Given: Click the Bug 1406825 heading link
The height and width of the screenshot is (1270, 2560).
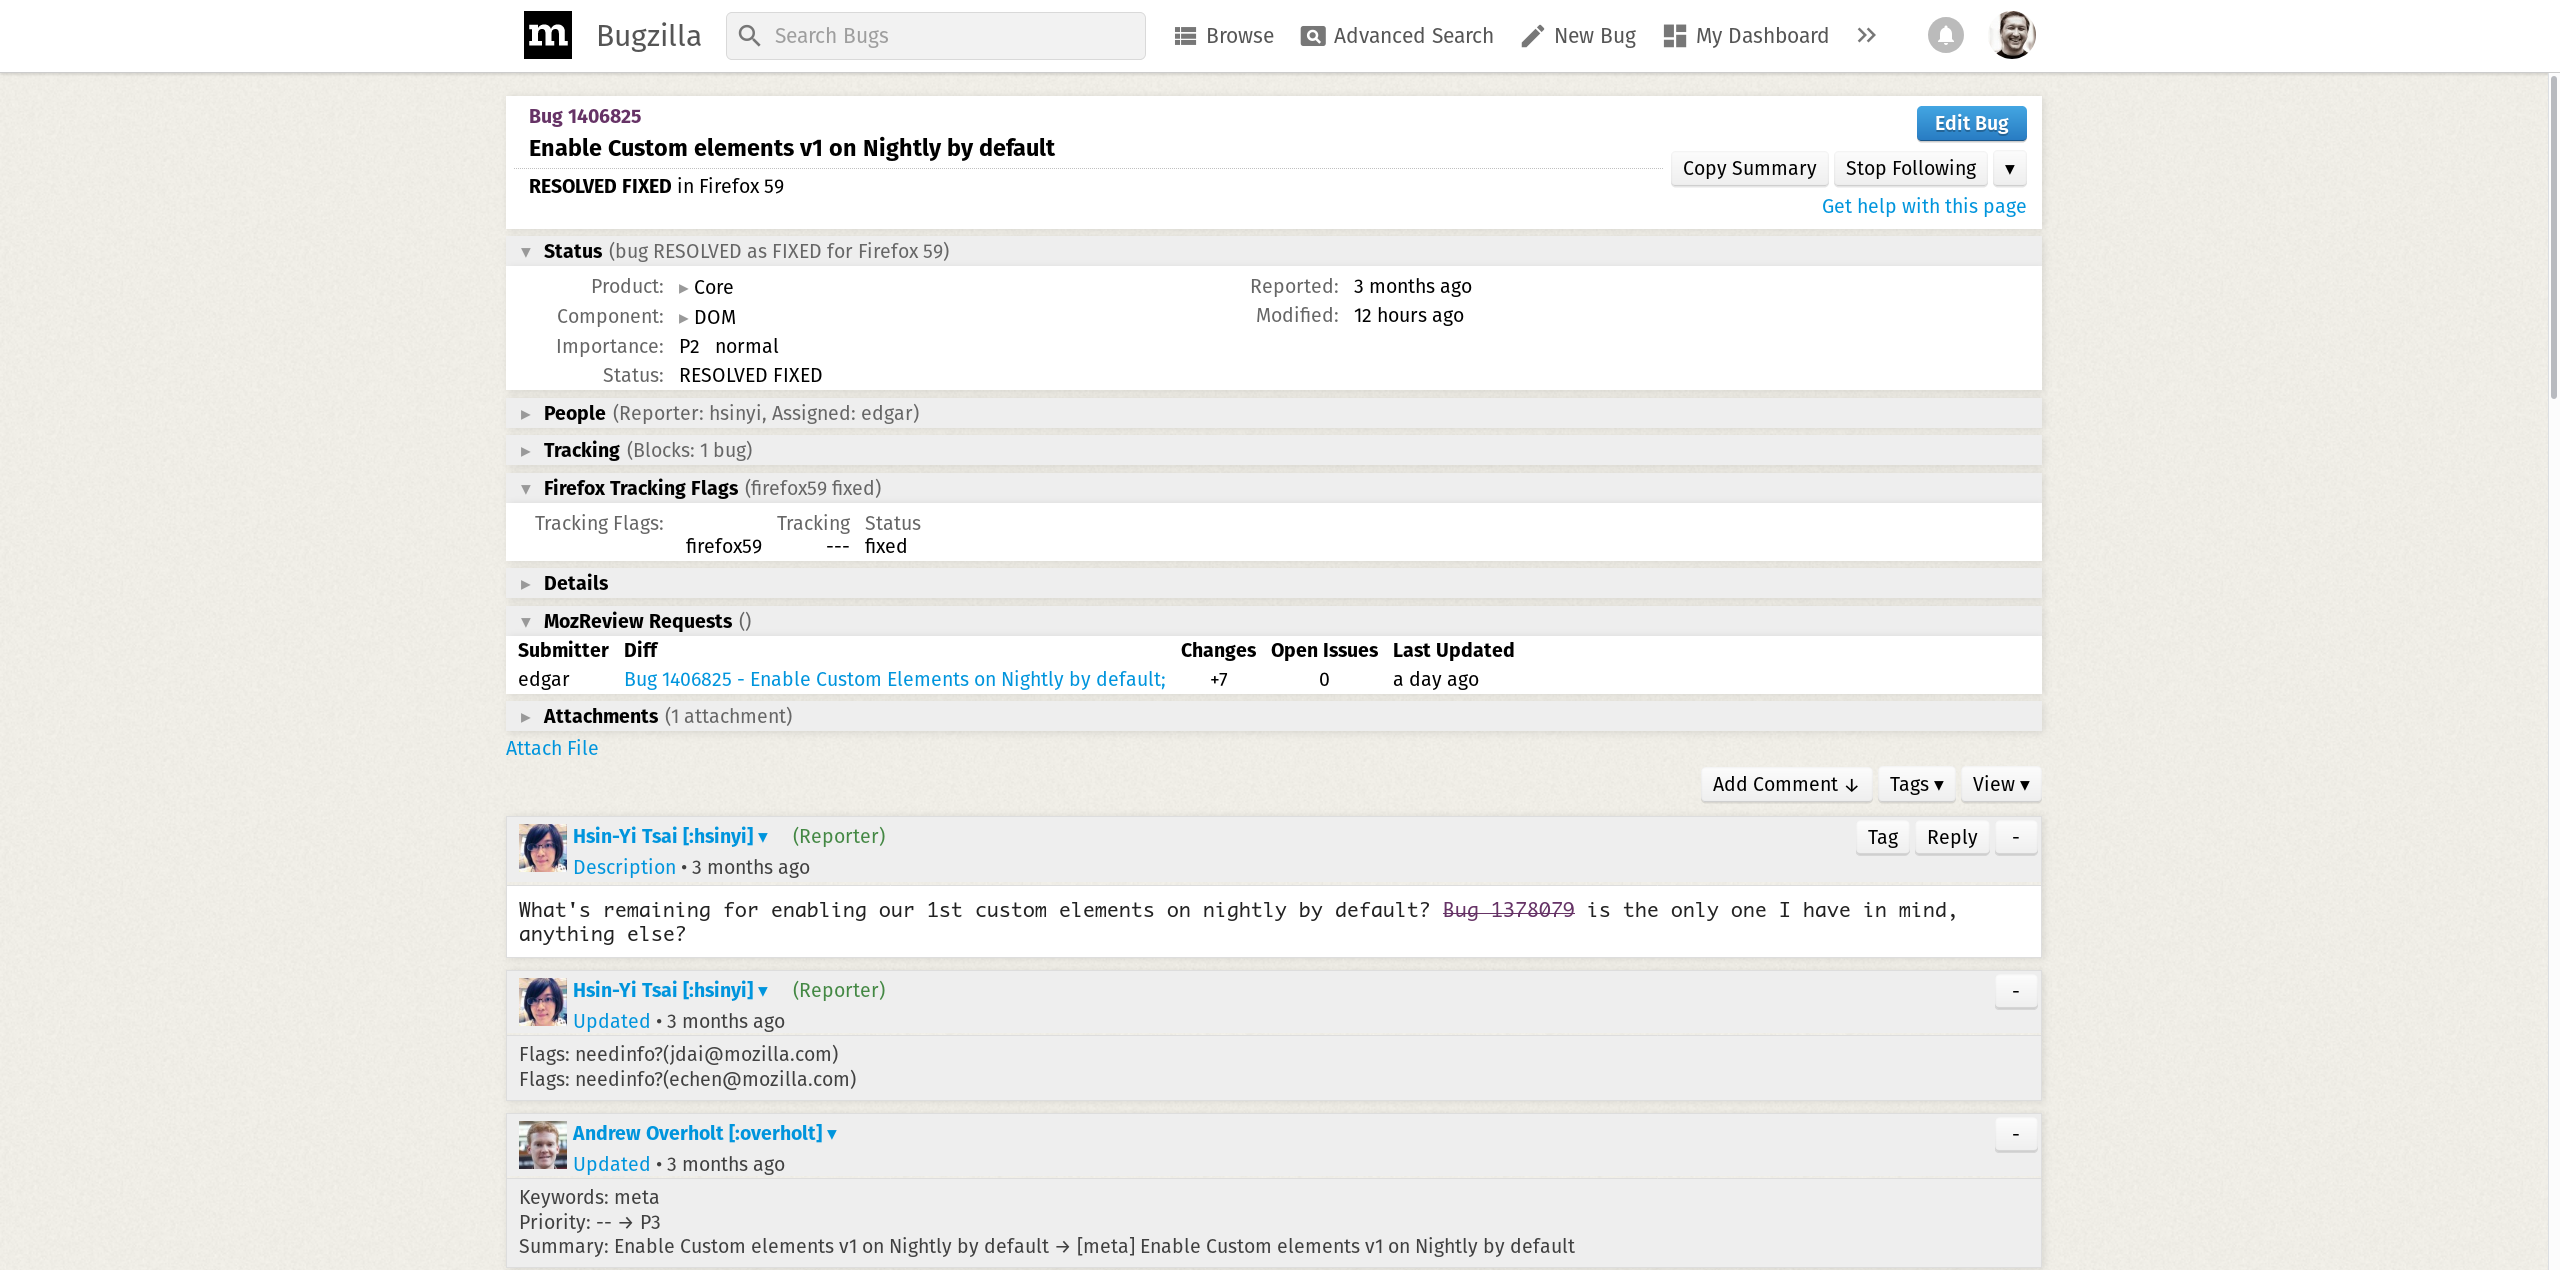Looking at the screenshot, I should (x=584, y=116).
